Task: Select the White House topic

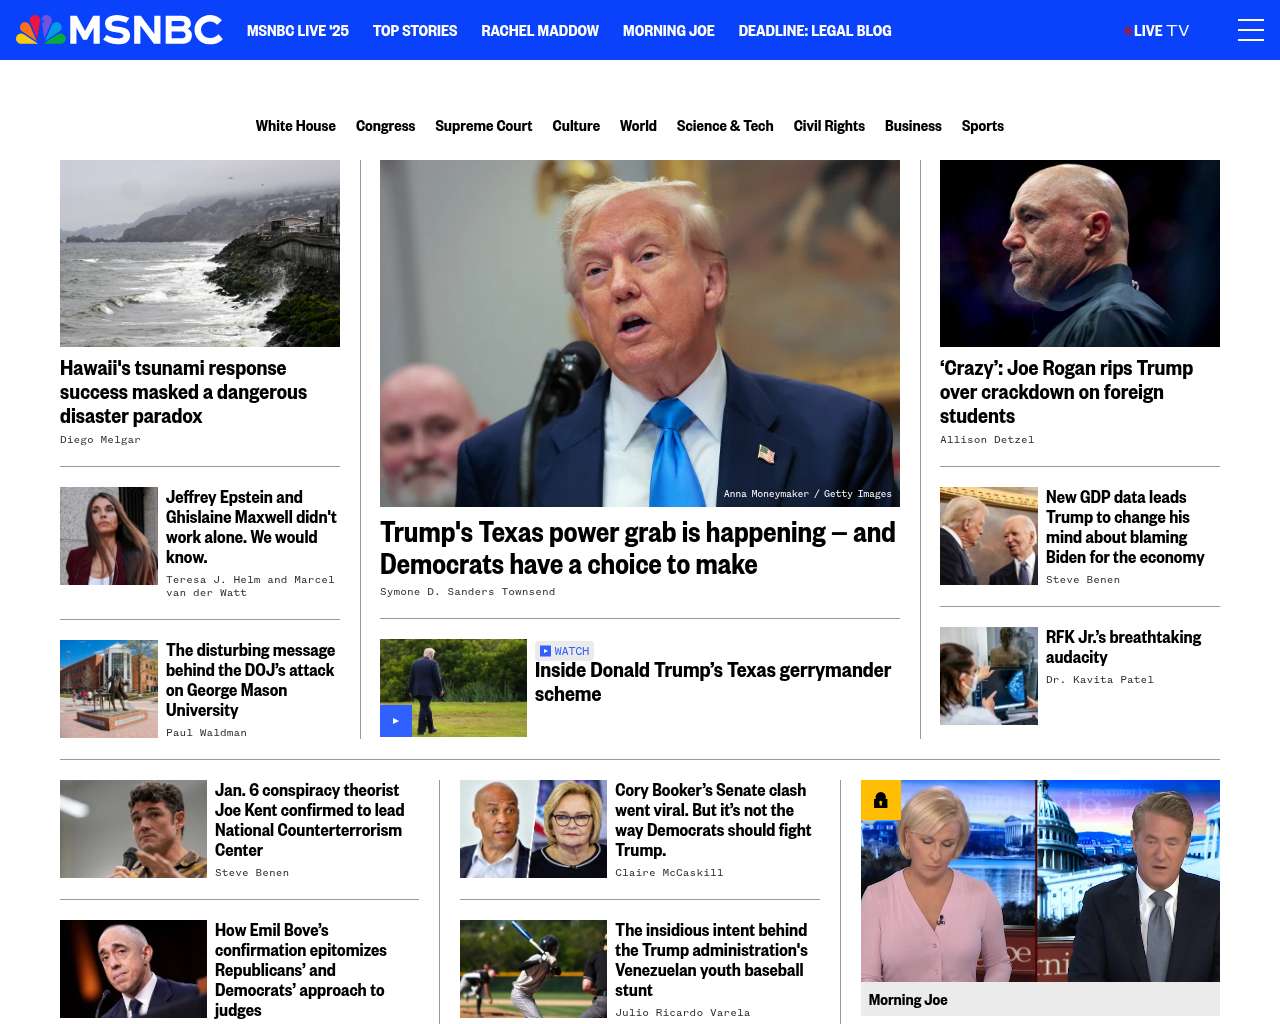Action: [x=296, y=126]
